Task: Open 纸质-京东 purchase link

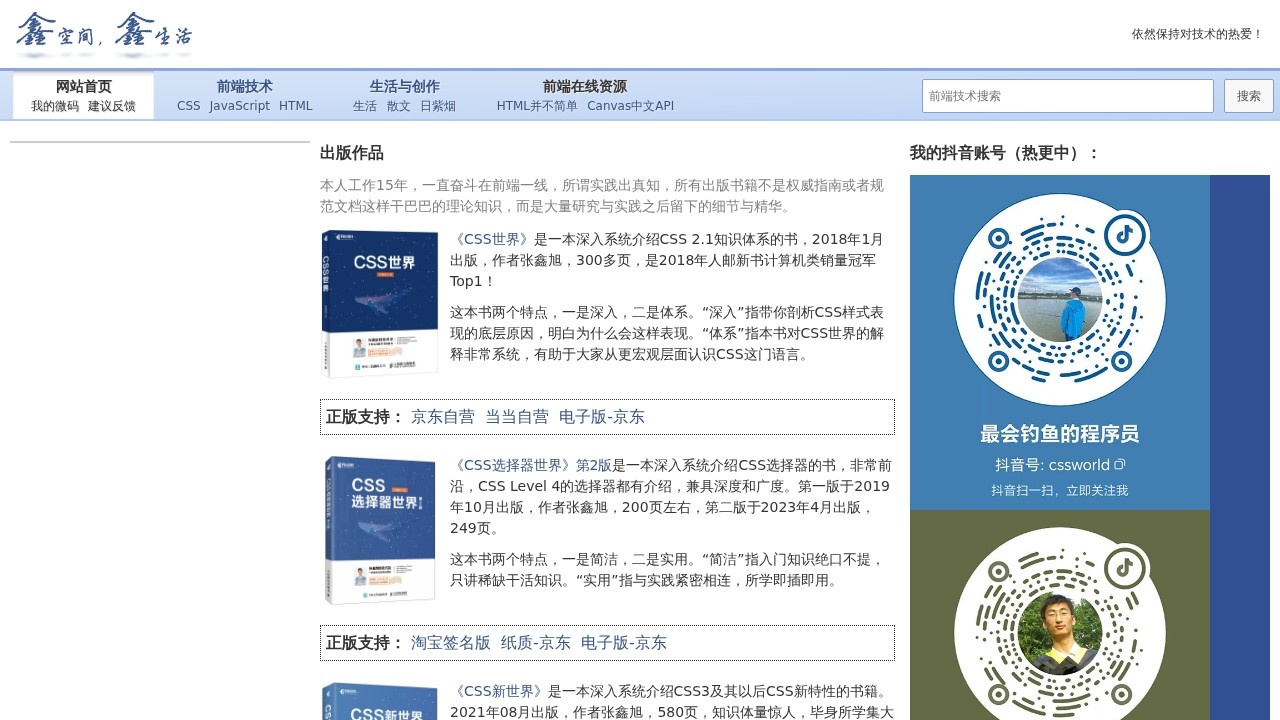Action: coord(536,643)
